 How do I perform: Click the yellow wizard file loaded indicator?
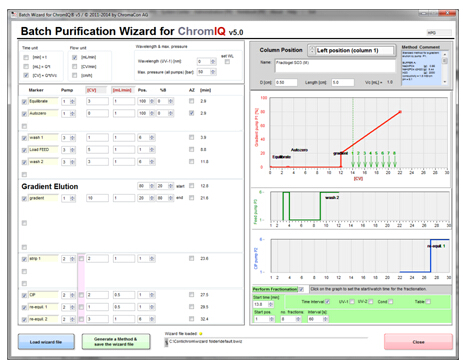201,334
